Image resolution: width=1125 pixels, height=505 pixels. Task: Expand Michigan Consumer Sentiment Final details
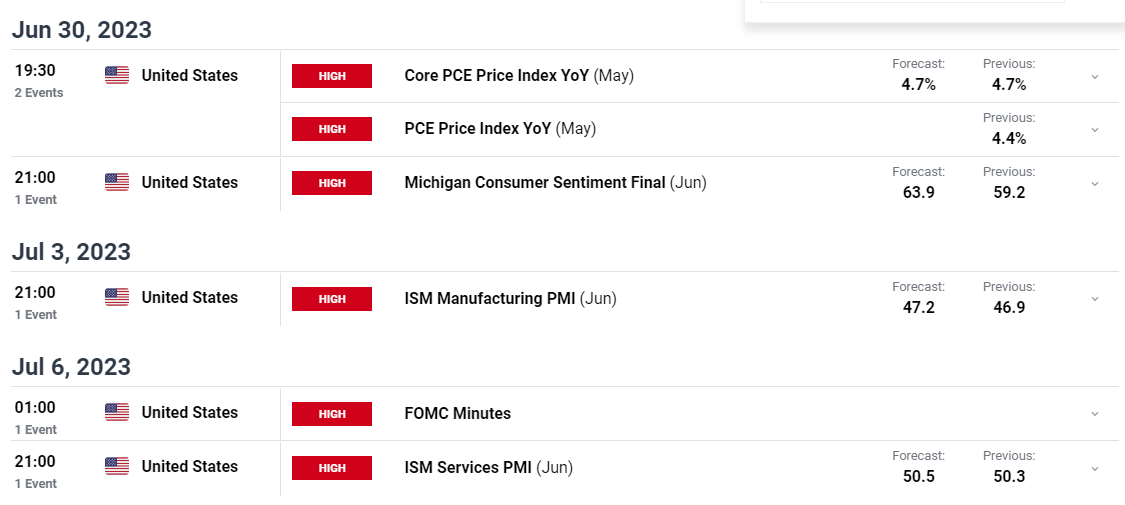1095,184
